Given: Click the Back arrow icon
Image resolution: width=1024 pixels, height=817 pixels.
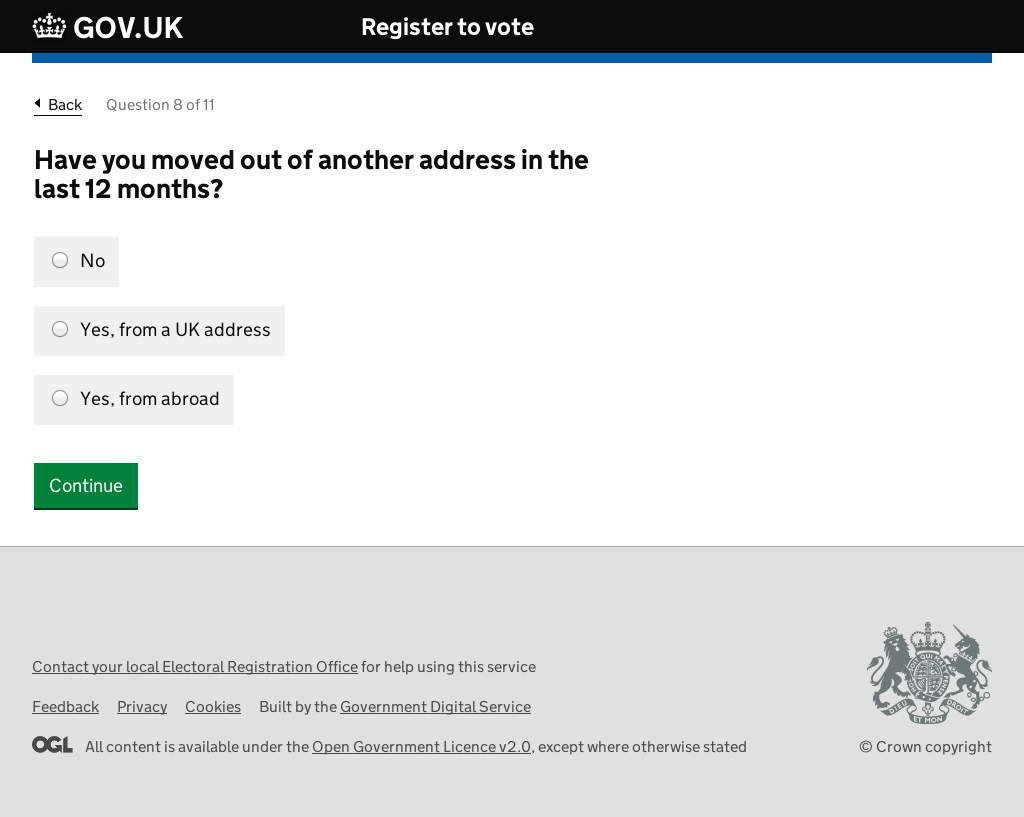Looking at the screenshot, I should click(x=38, y=103).
